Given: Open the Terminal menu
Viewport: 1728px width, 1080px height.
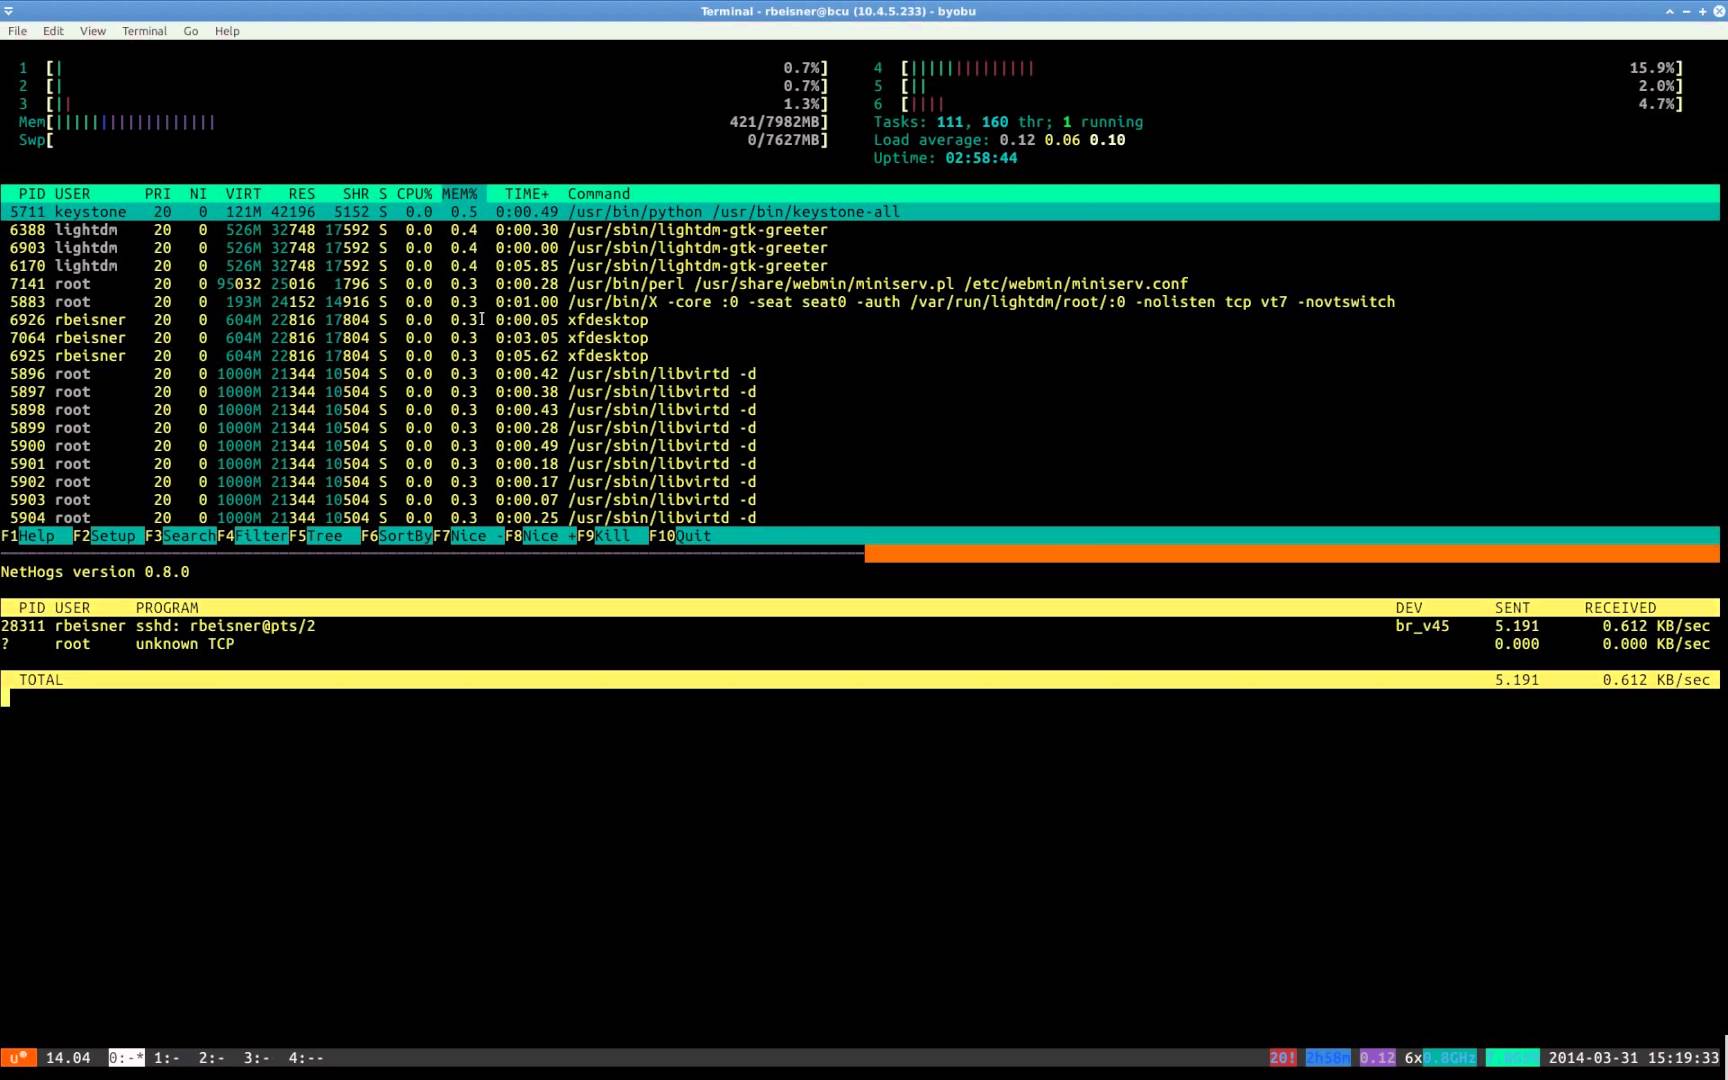Looking at the screenshot, I should (144, 31).
